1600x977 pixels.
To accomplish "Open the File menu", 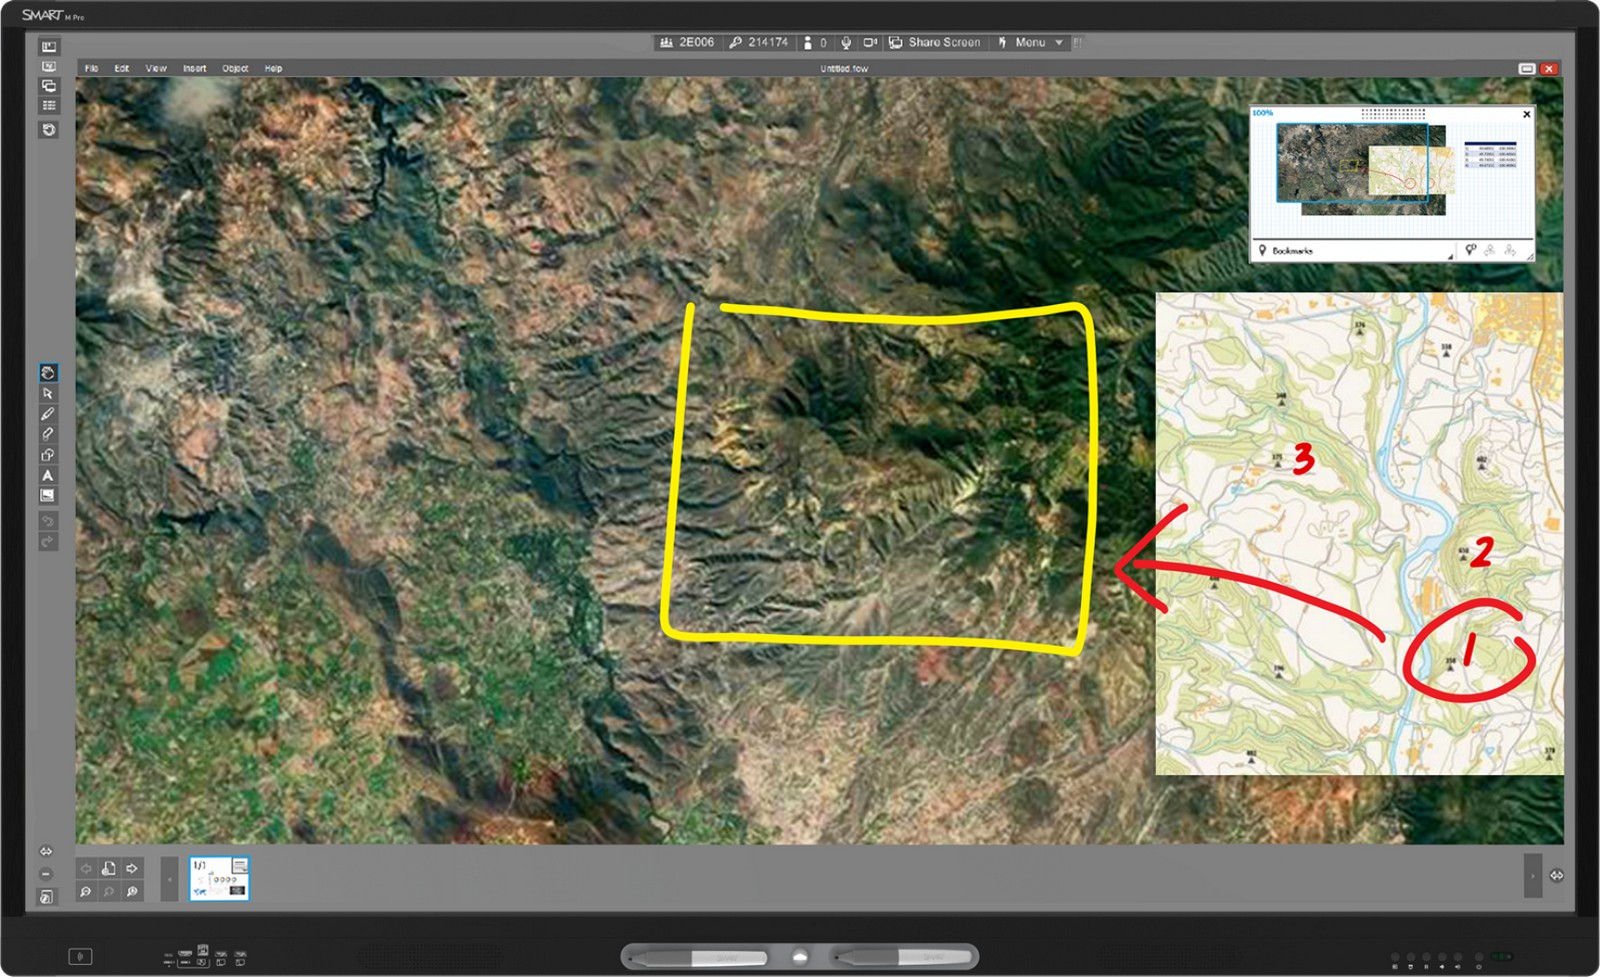I will 91,69.
